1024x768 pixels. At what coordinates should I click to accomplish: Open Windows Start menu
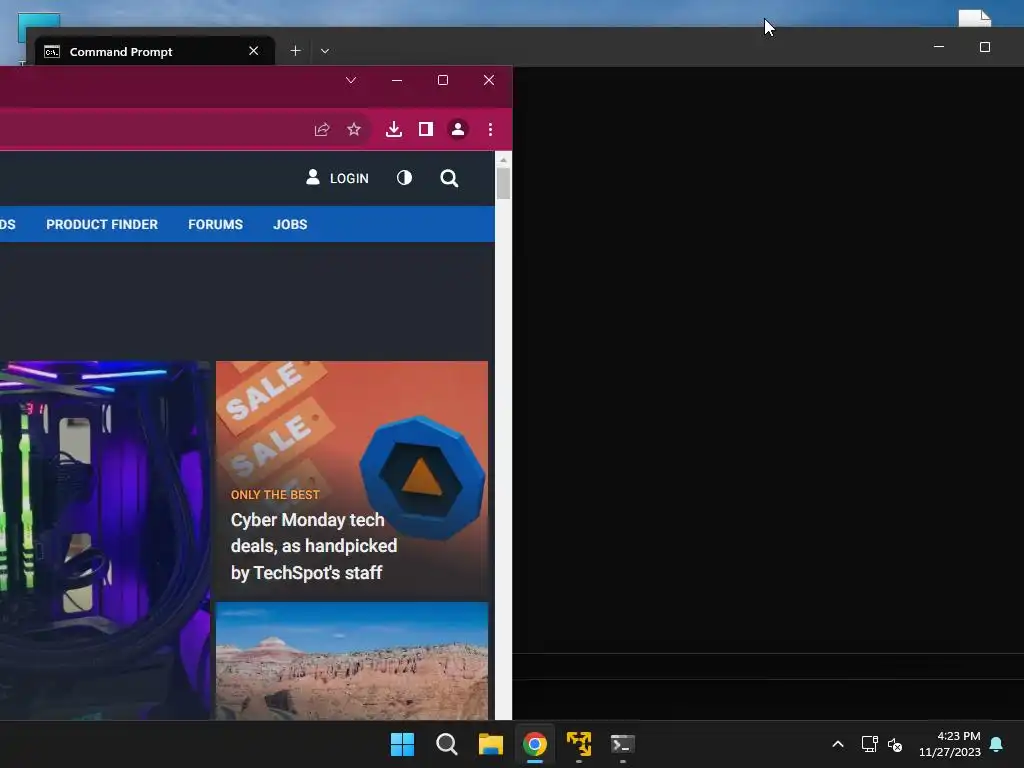tap(402, 744)
